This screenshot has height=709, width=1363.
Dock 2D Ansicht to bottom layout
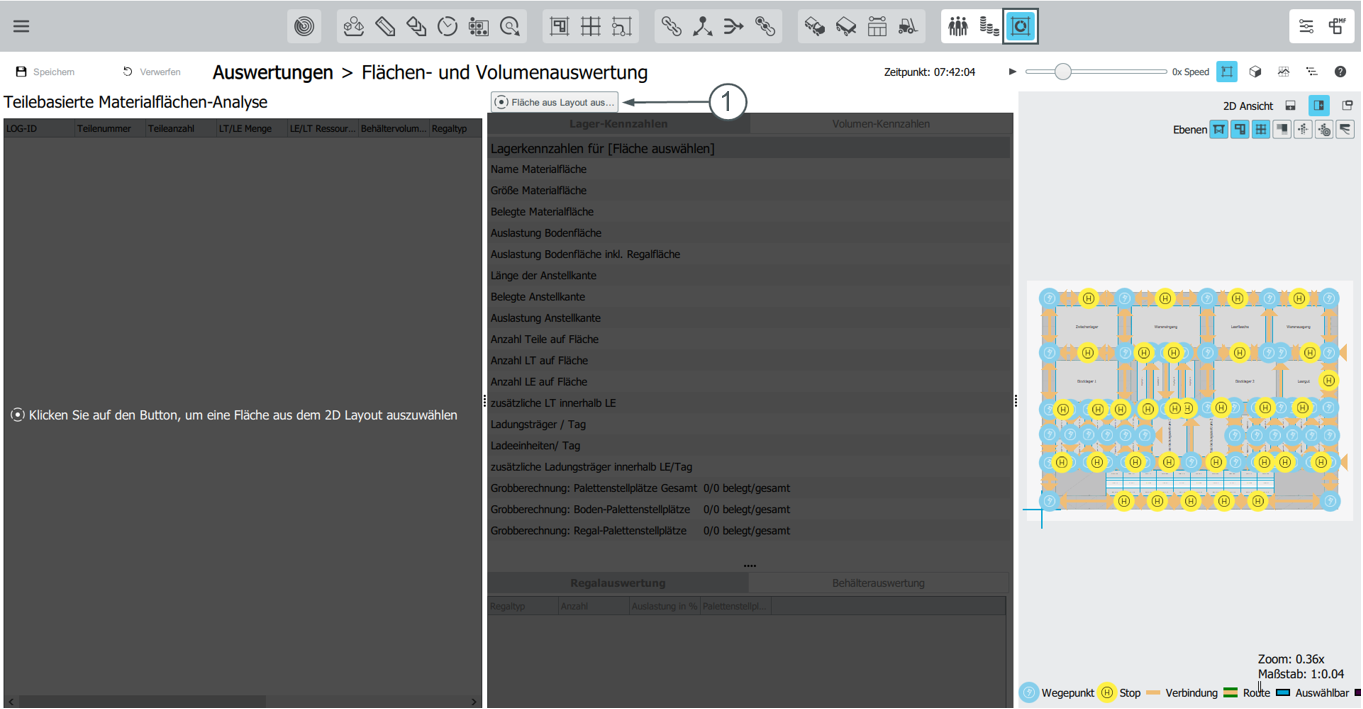[1291, 105]
